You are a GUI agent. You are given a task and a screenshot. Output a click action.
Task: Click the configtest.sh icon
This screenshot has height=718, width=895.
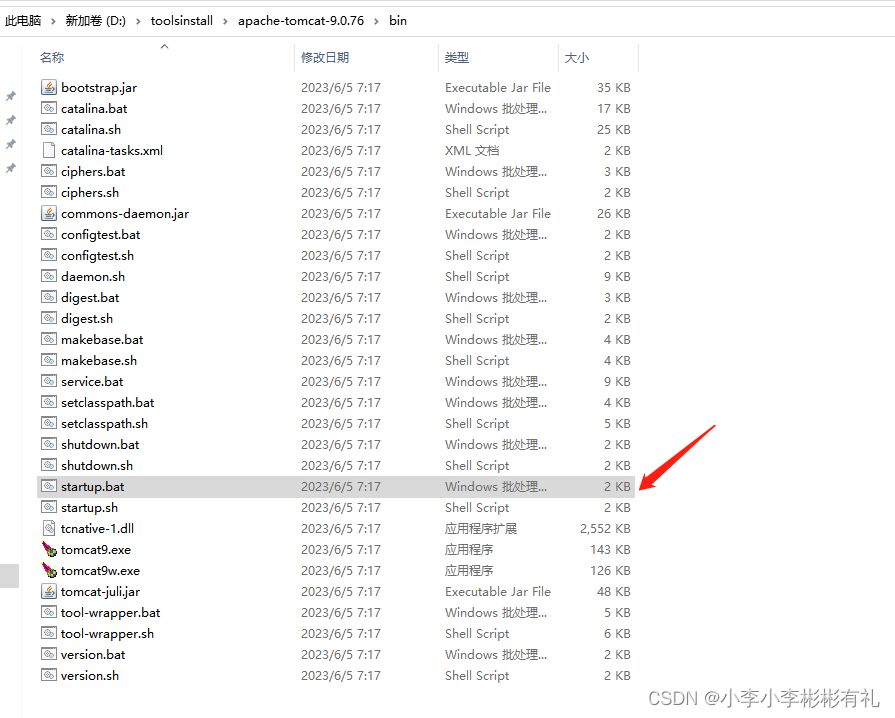[x=49, y=255]
